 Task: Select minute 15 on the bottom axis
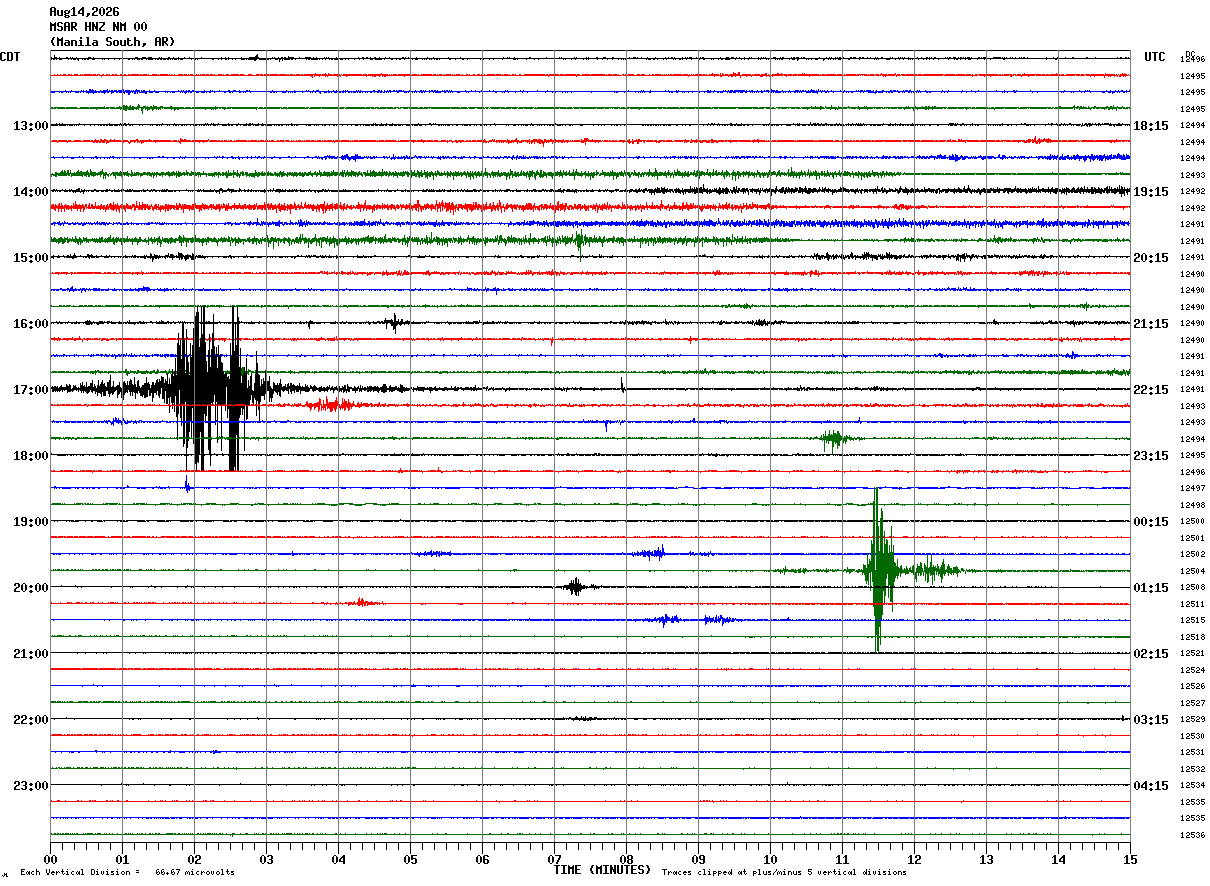[x=1130, y=860]
